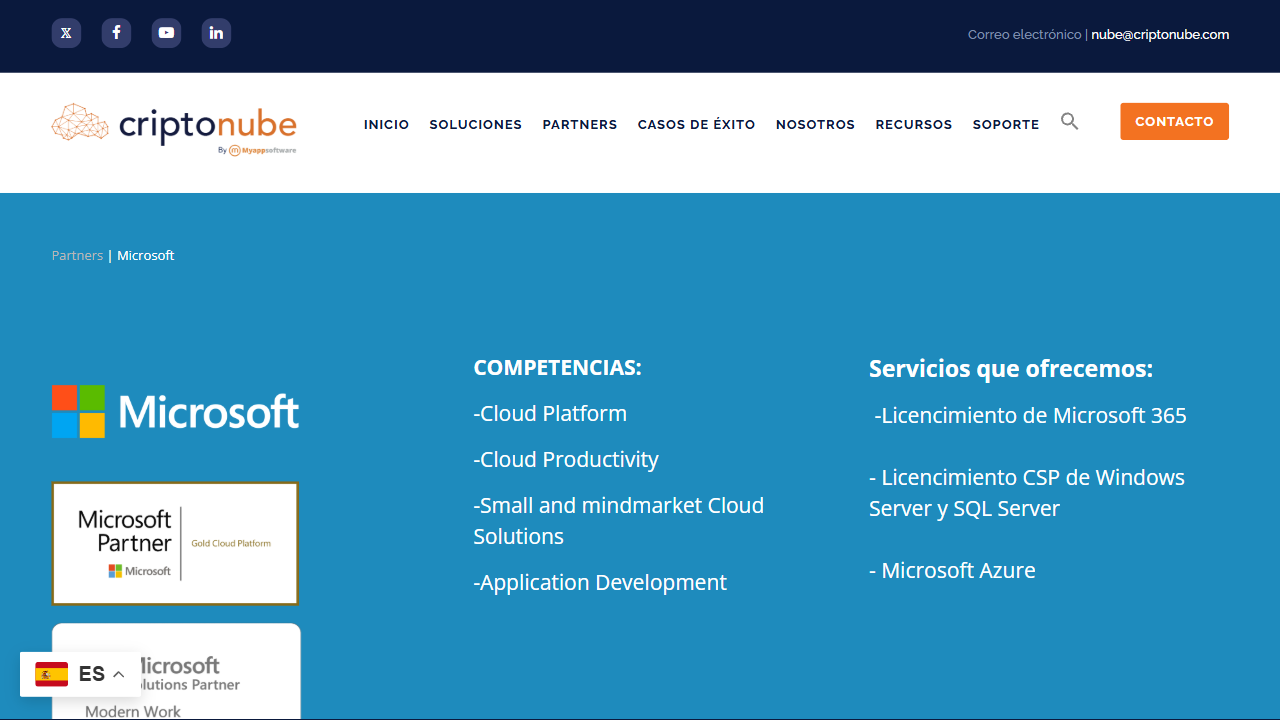
Task: Open the INICIO menu item
Action: (x=386, y=125)
